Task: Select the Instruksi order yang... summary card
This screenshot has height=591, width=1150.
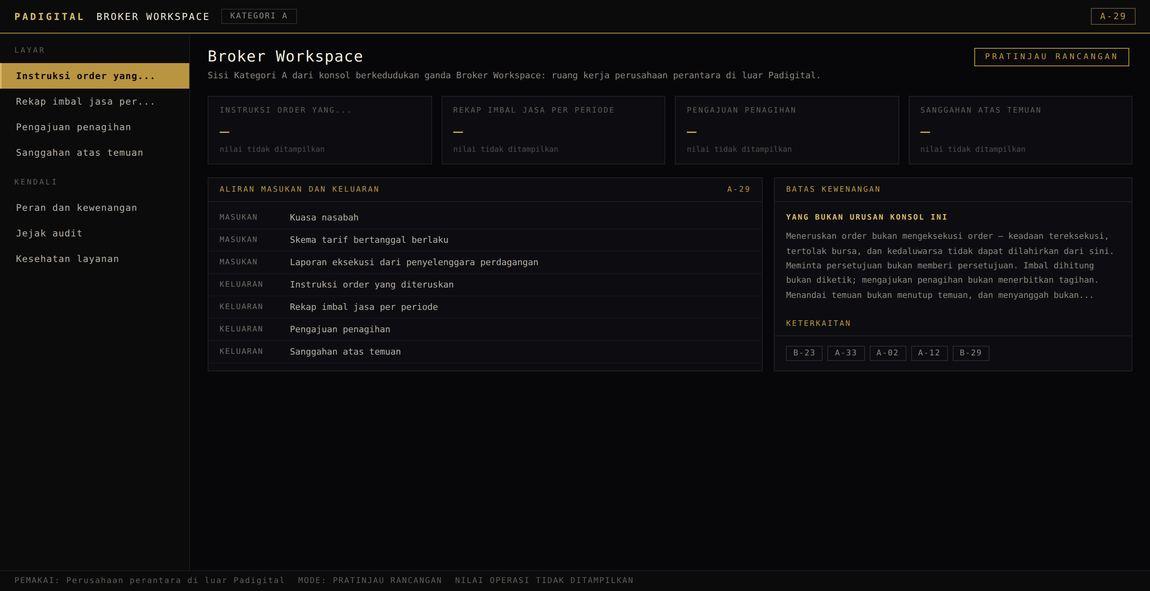Action: pyautogui.click(x=320, y=130)
